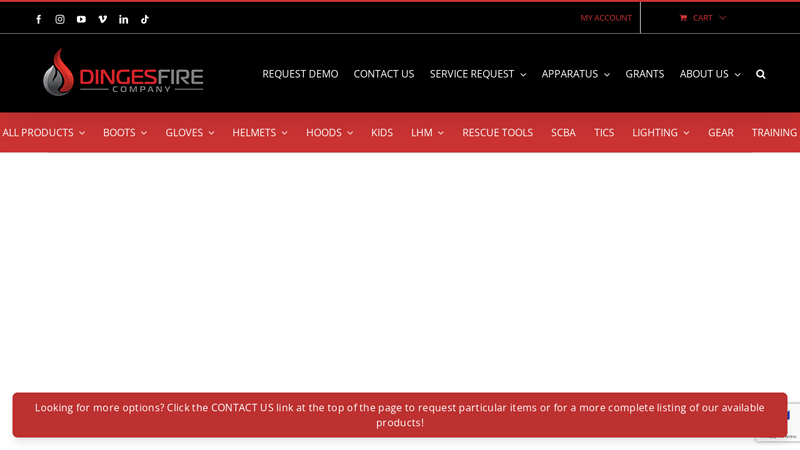The image size is (800, 450).
Task: Open the Vimeo social icon
Action: coord(102,19)
